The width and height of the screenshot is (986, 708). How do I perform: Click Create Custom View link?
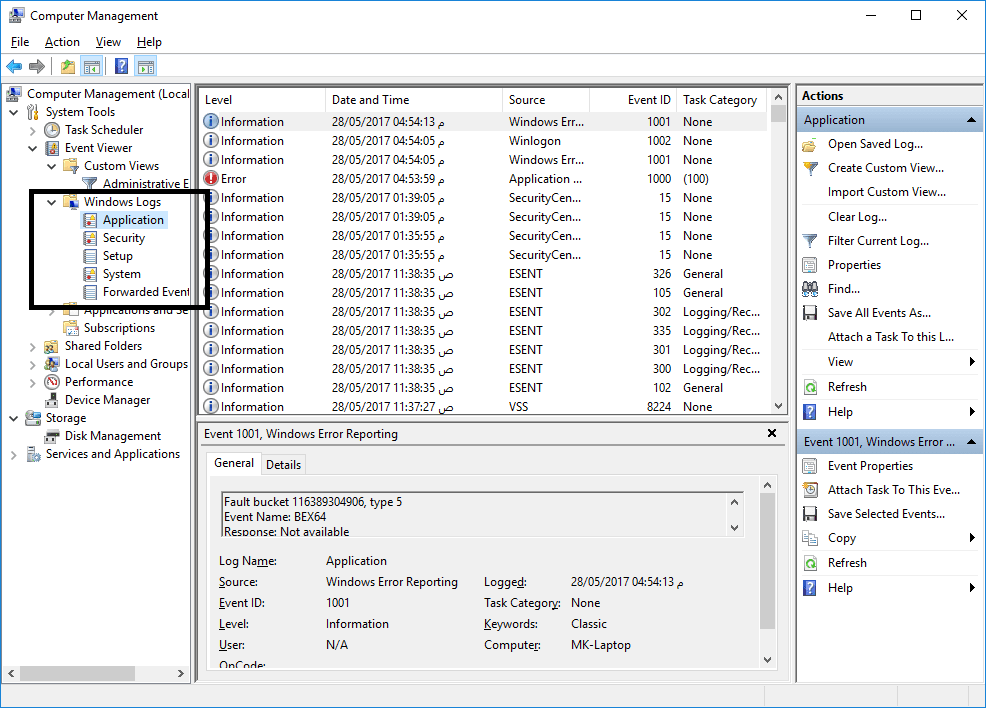point(885,168)
